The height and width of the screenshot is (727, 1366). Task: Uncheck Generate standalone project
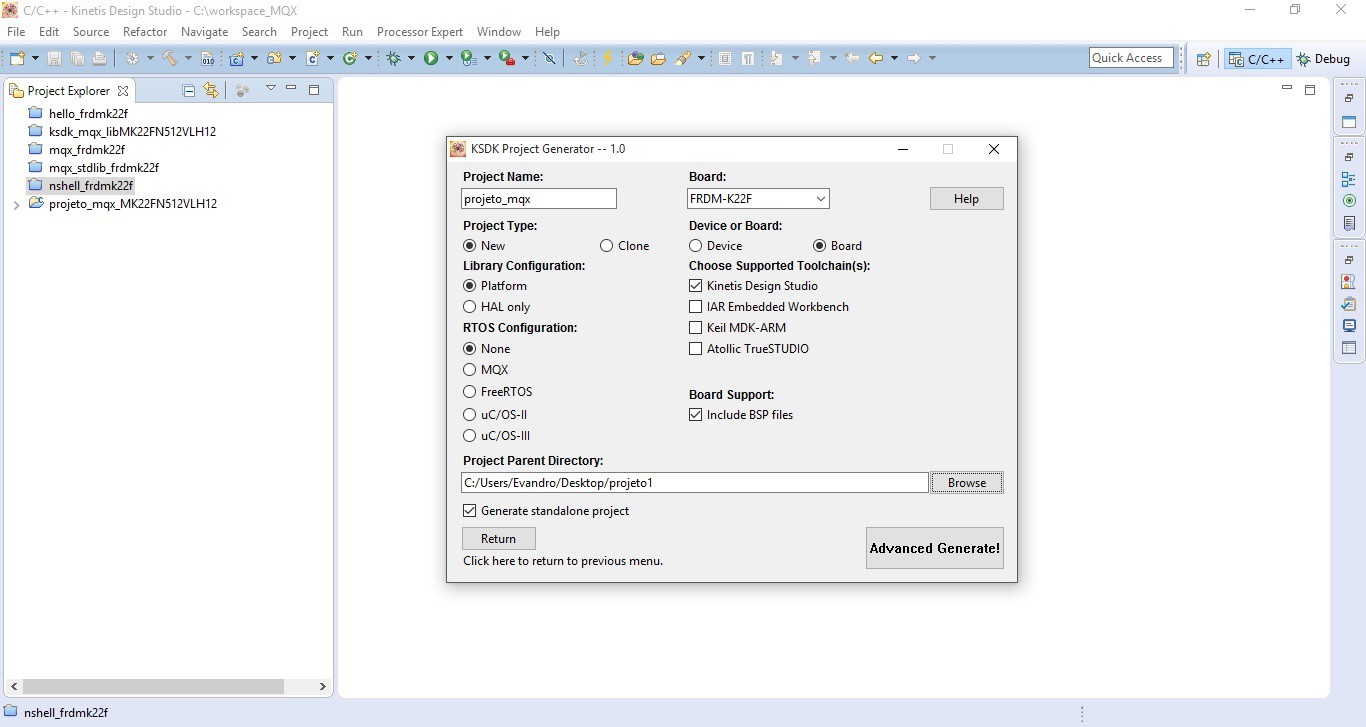pos(470,511)
